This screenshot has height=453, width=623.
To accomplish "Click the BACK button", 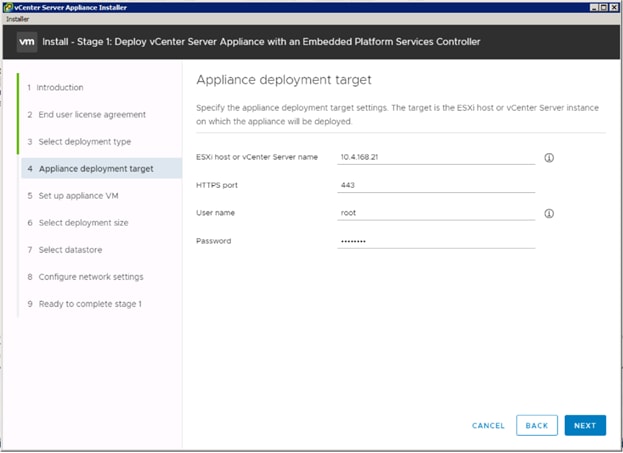I will tap(537, 425).
